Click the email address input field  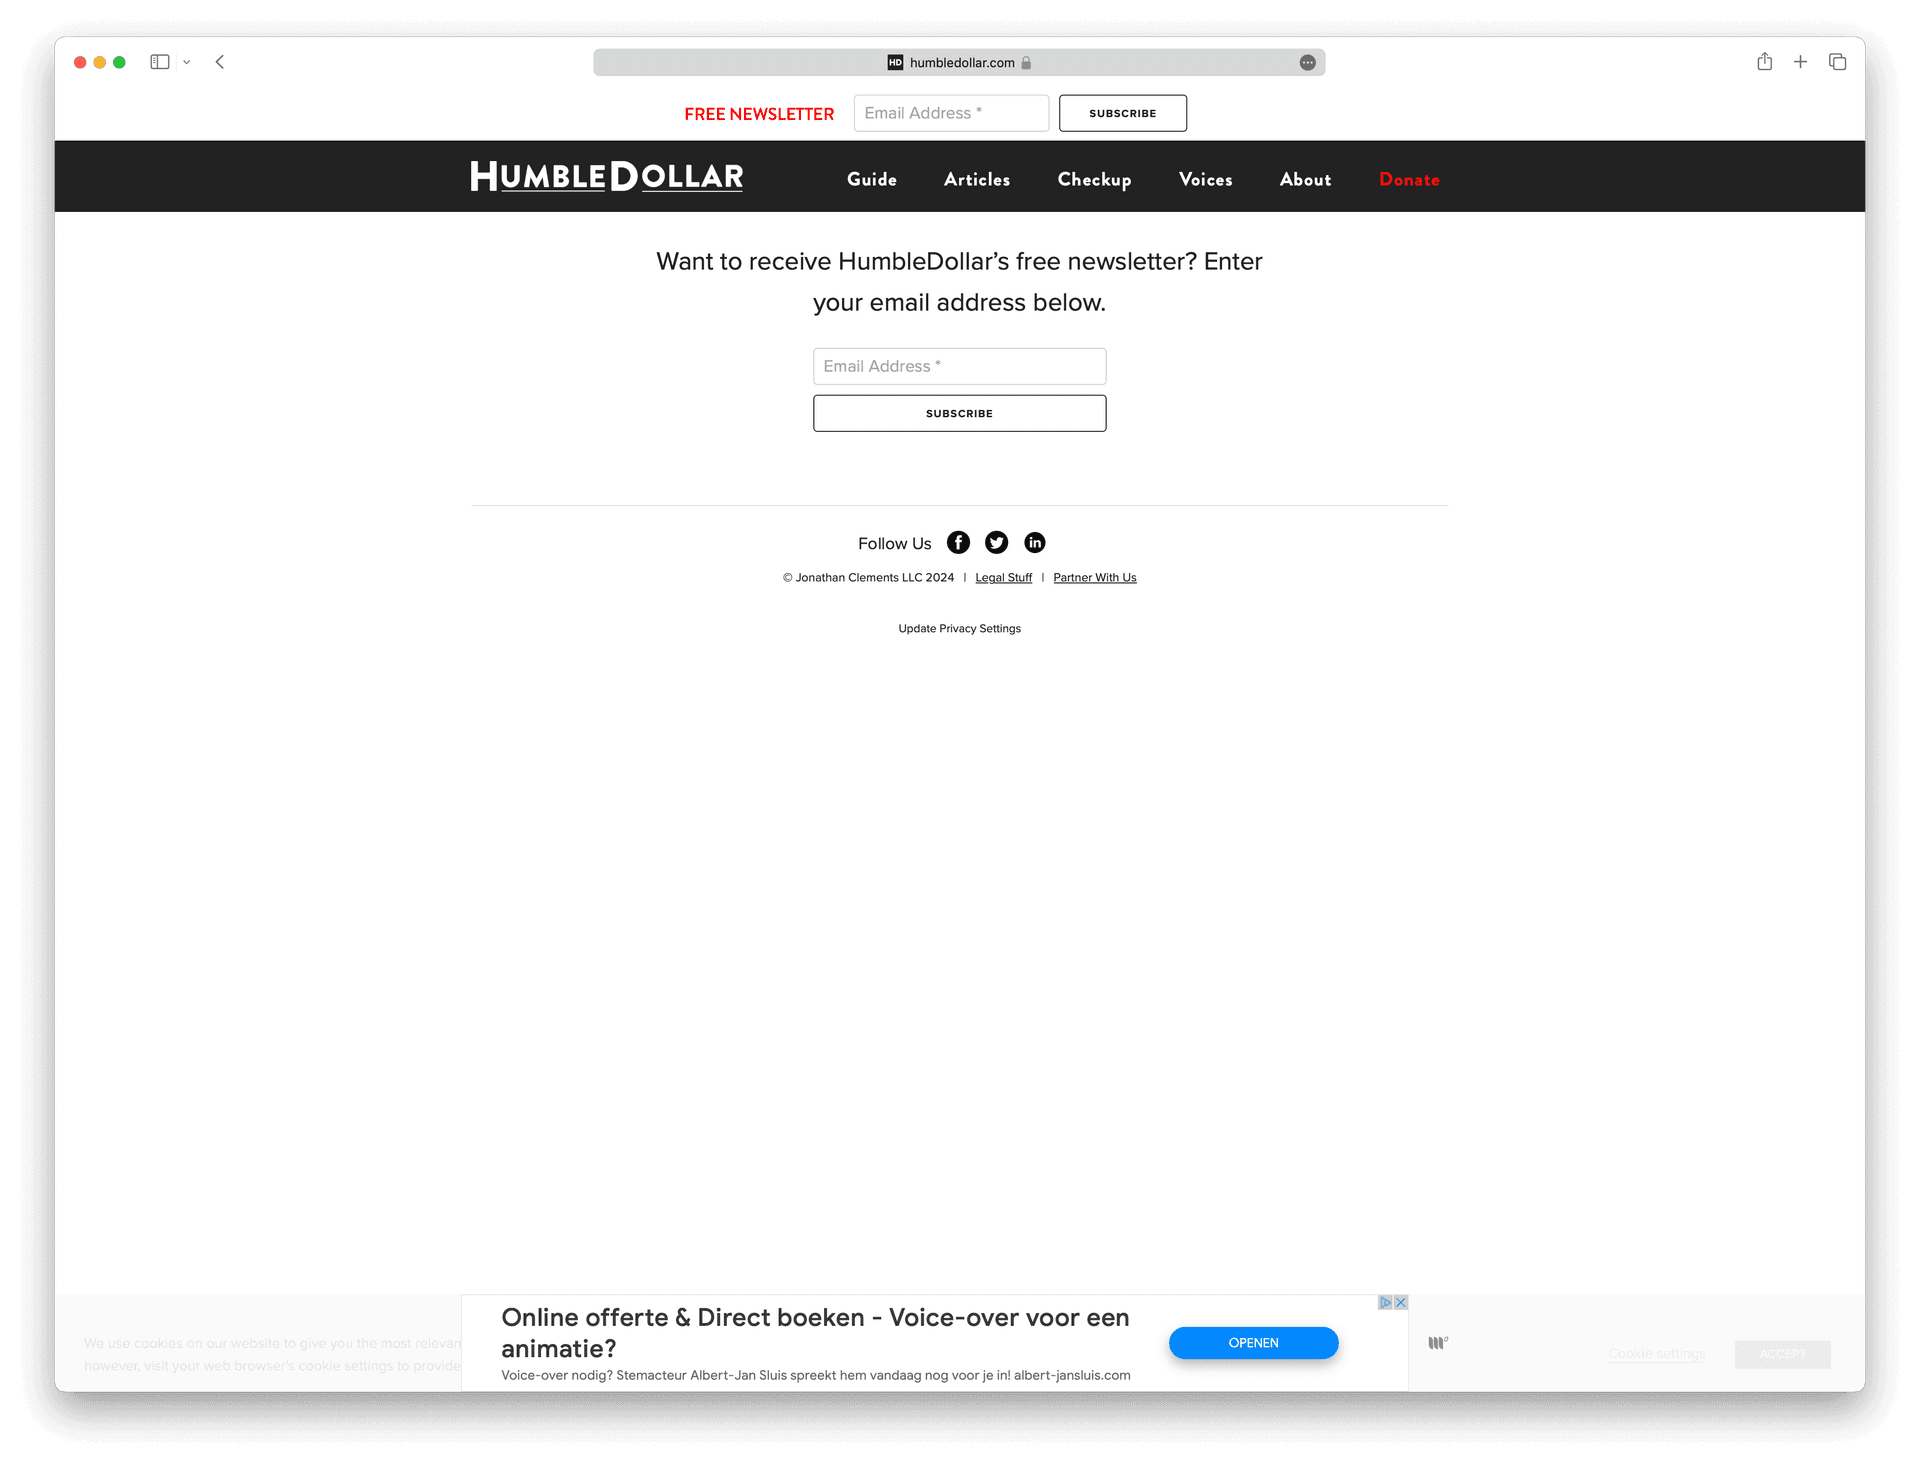[x=959, y=366]
